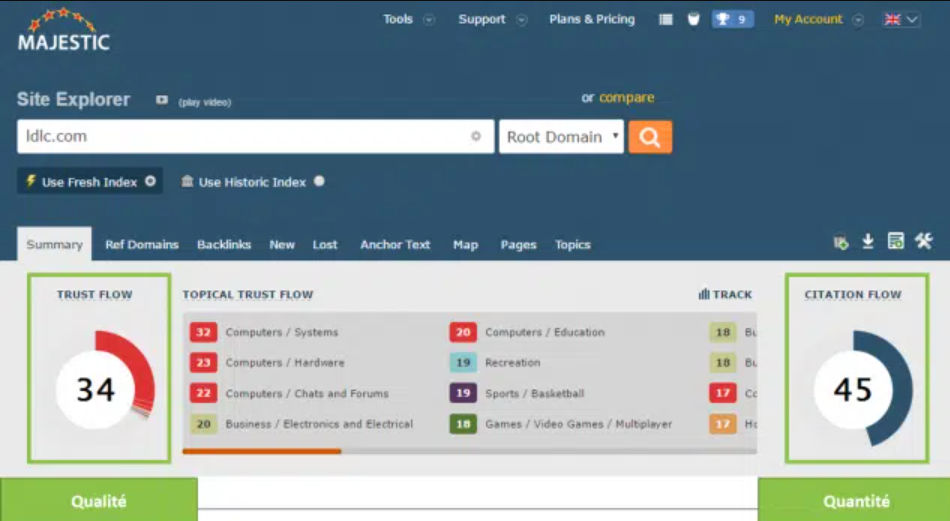Click the wrench tools icon in the tab bar
The image size is (950, 521).
[923, 241]
